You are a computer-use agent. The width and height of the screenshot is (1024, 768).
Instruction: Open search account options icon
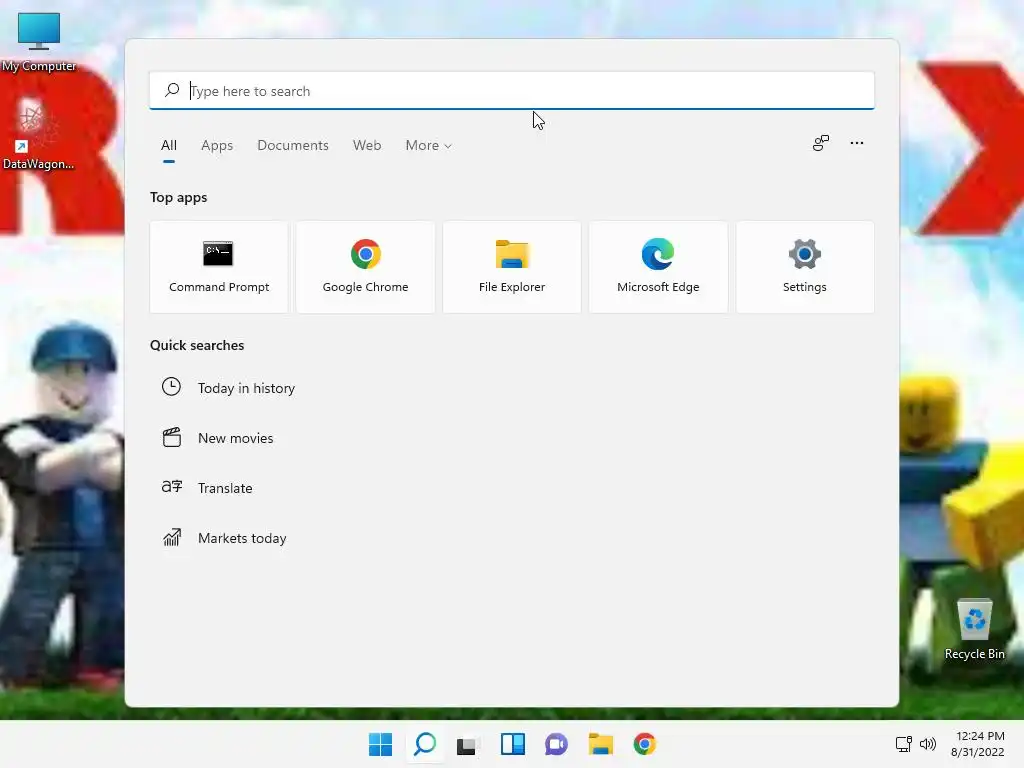(821, 143)
